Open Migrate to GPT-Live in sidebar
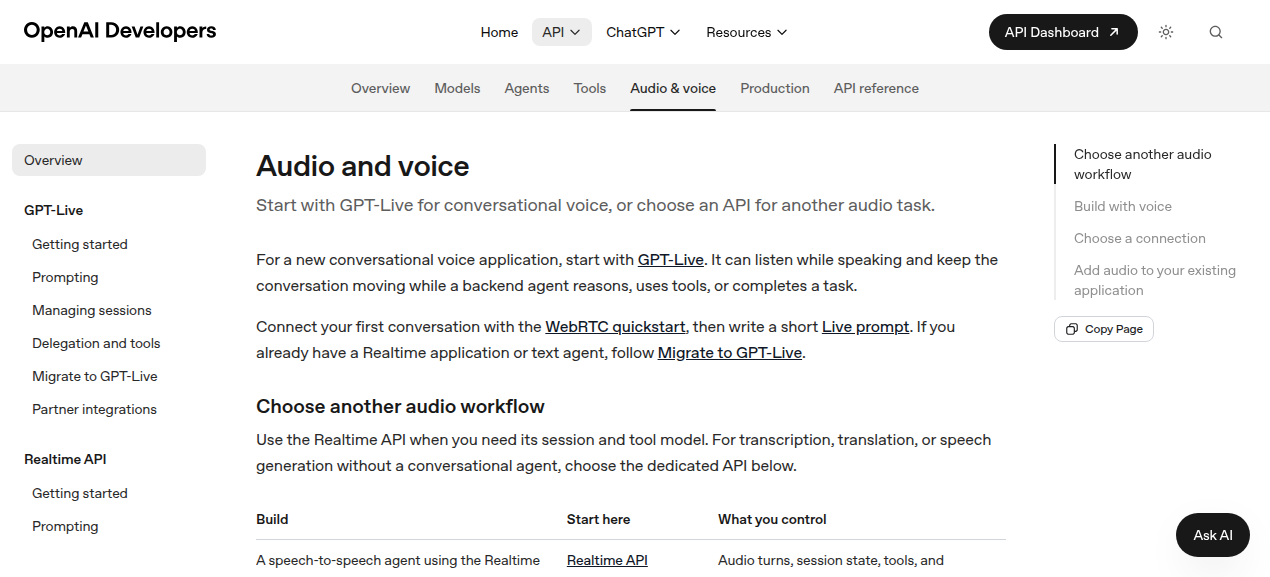This screenshot has width=1270, height=577. (x=95, y=376)
